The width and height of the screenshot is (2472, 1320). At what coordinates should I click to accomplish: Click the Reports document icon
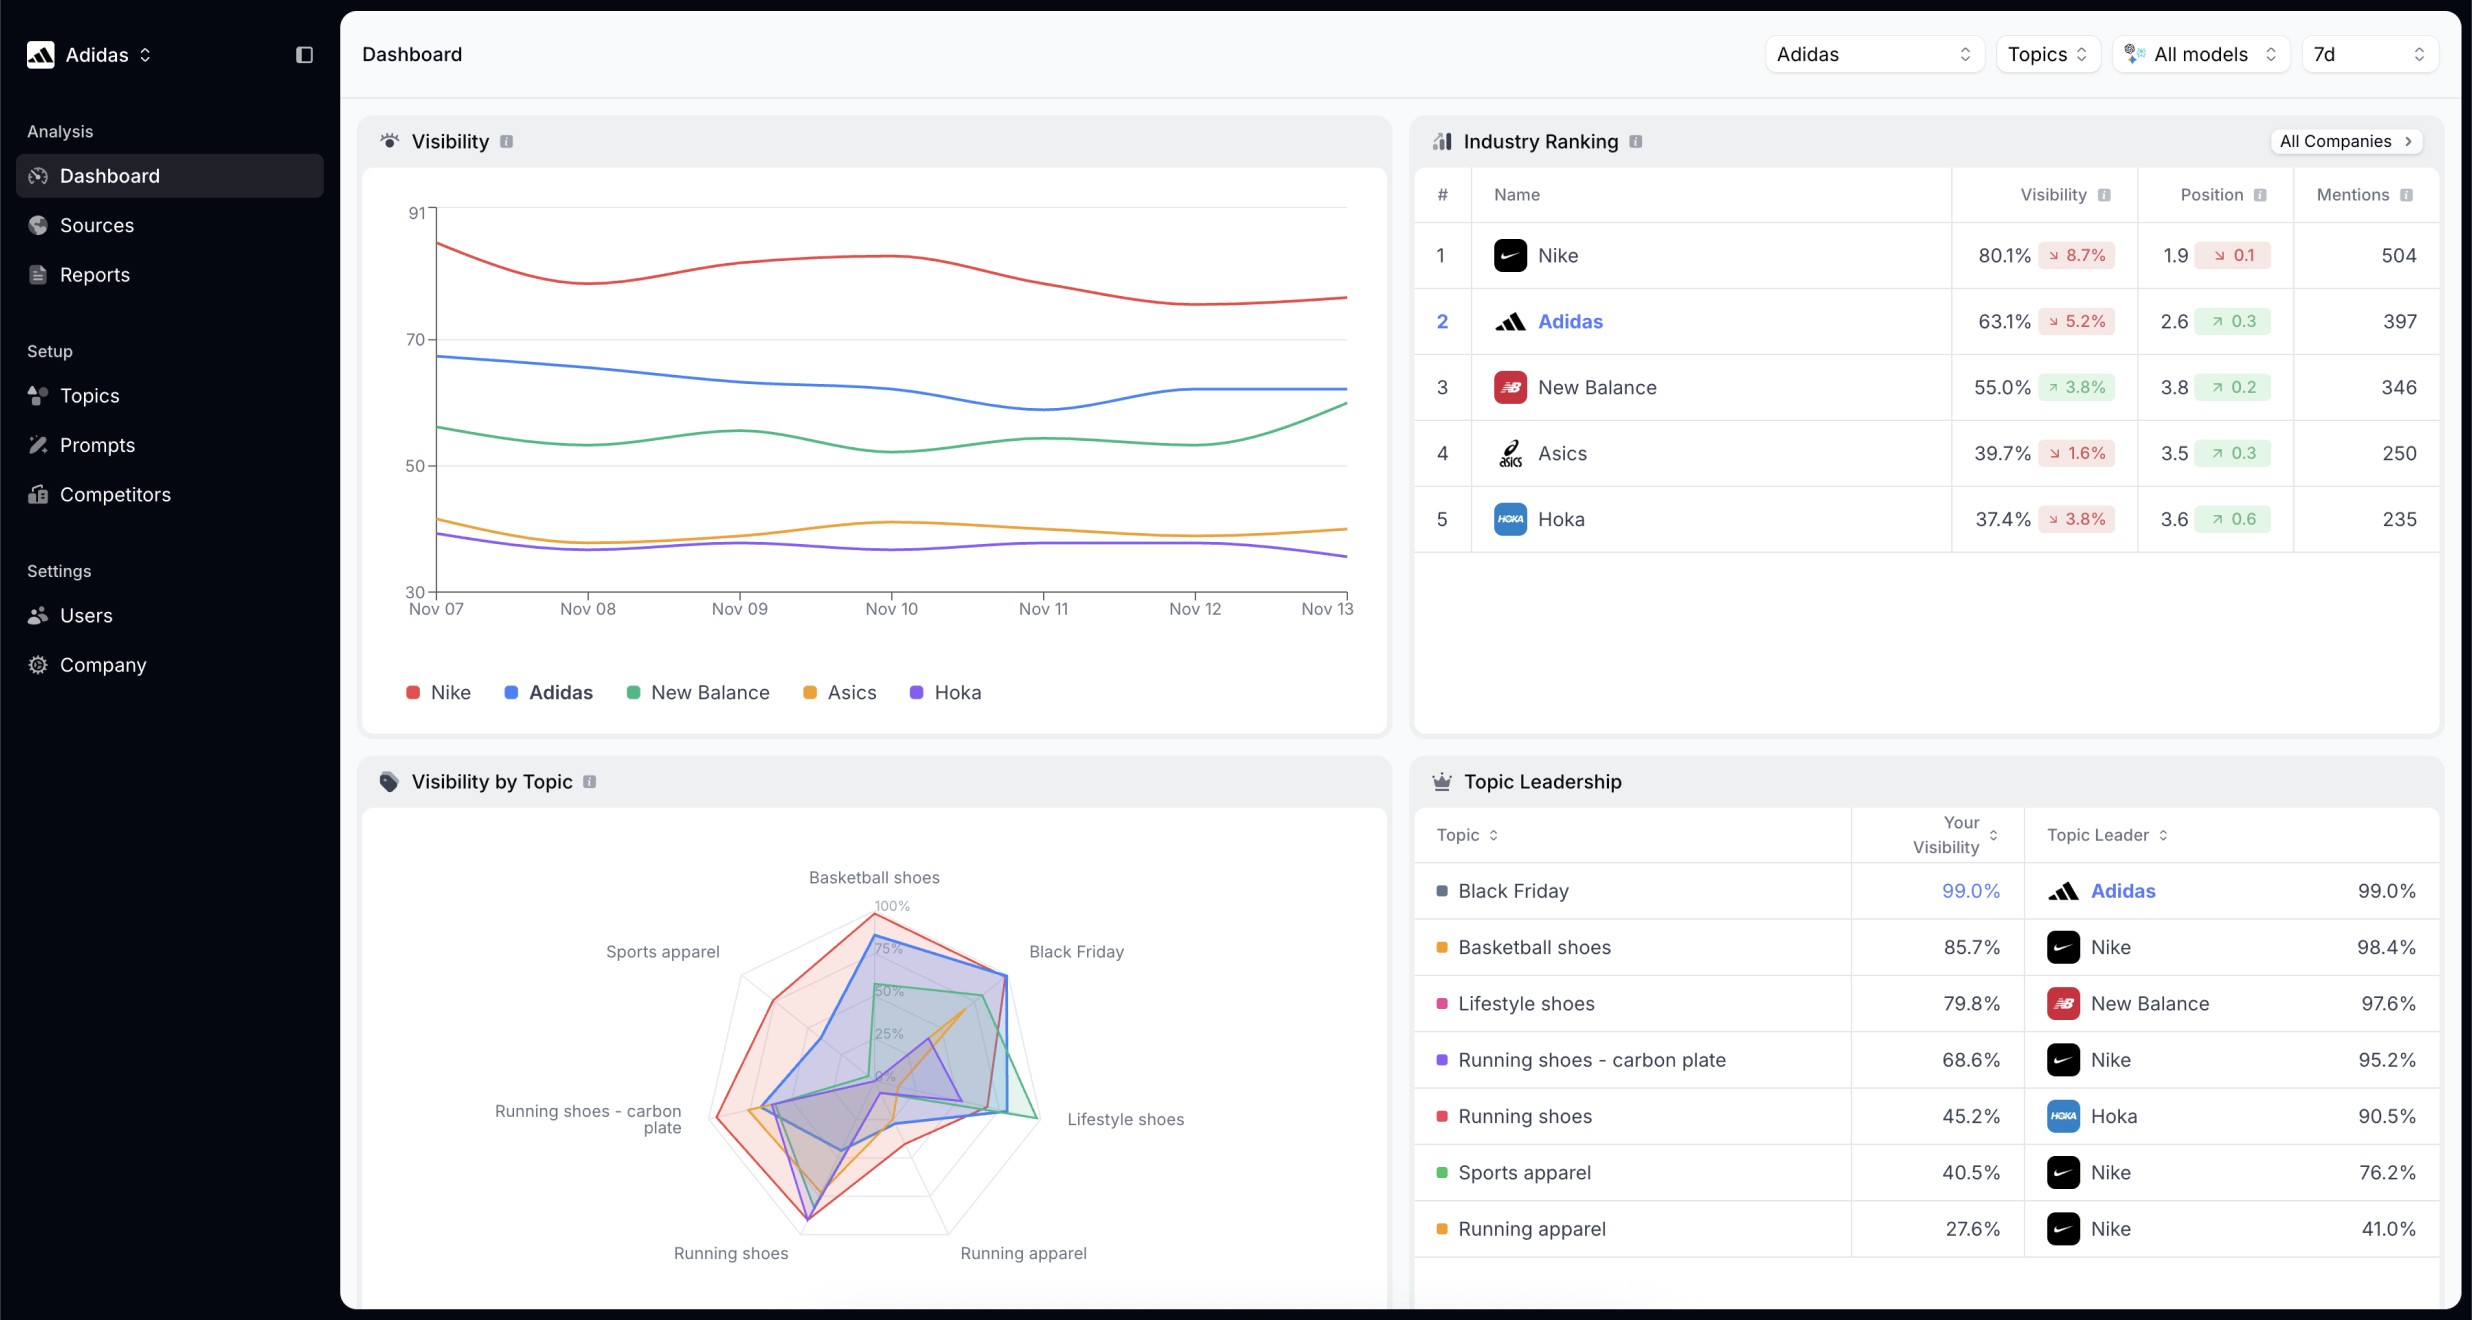tap(38, 275)
